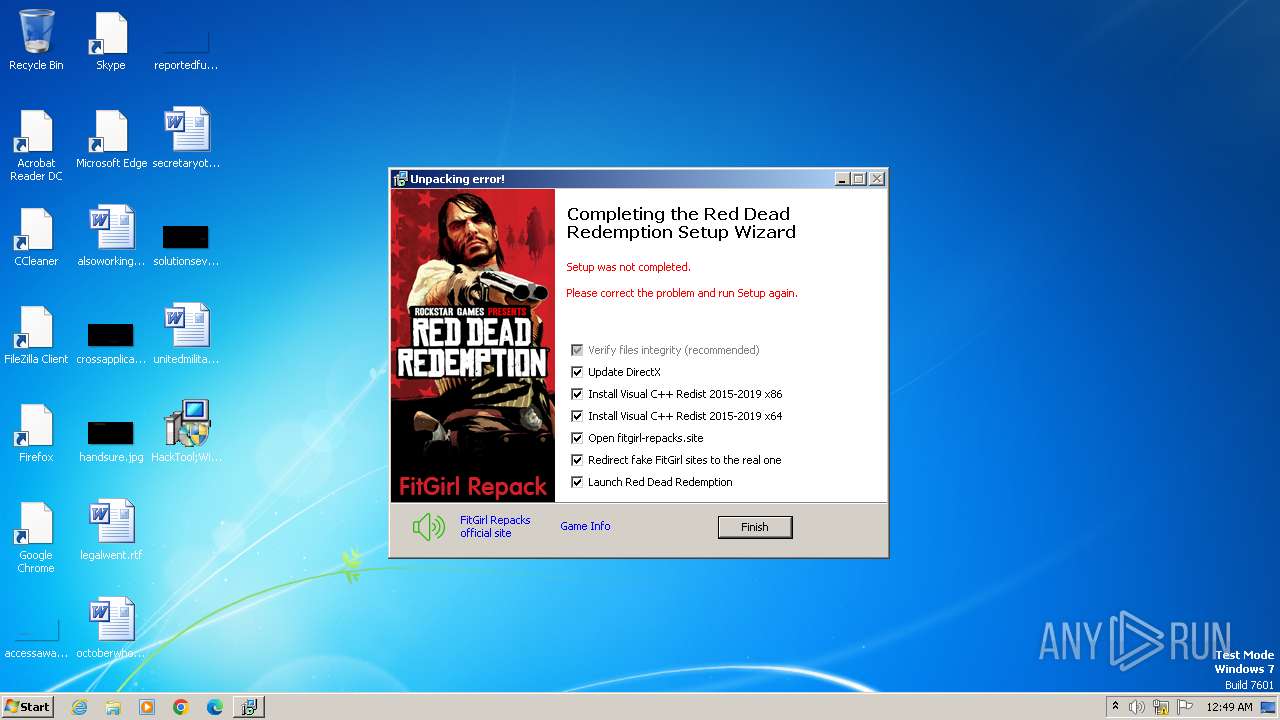This screenshot has height=720, width=1280.
Task: Select the Acrobat Reader DC shortcut
Action: (36, 146)
